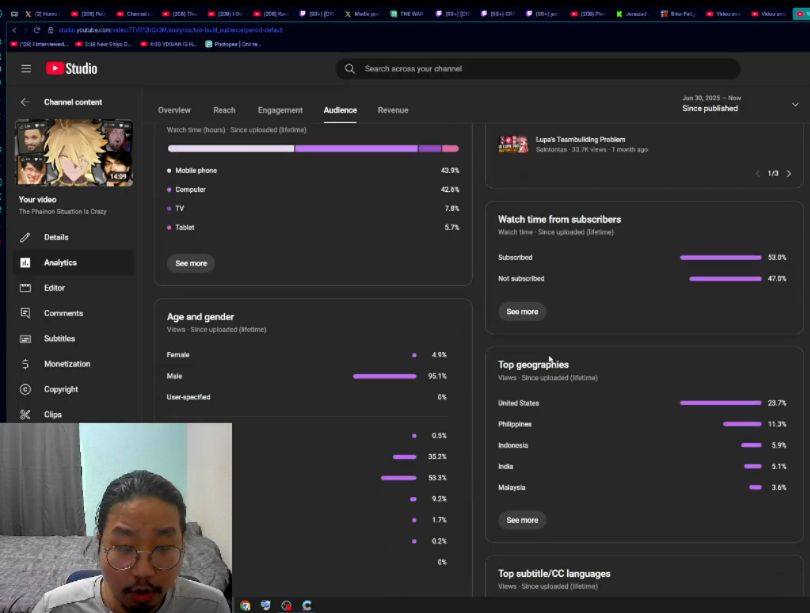Click the Female gender row label

pos(178,355)
